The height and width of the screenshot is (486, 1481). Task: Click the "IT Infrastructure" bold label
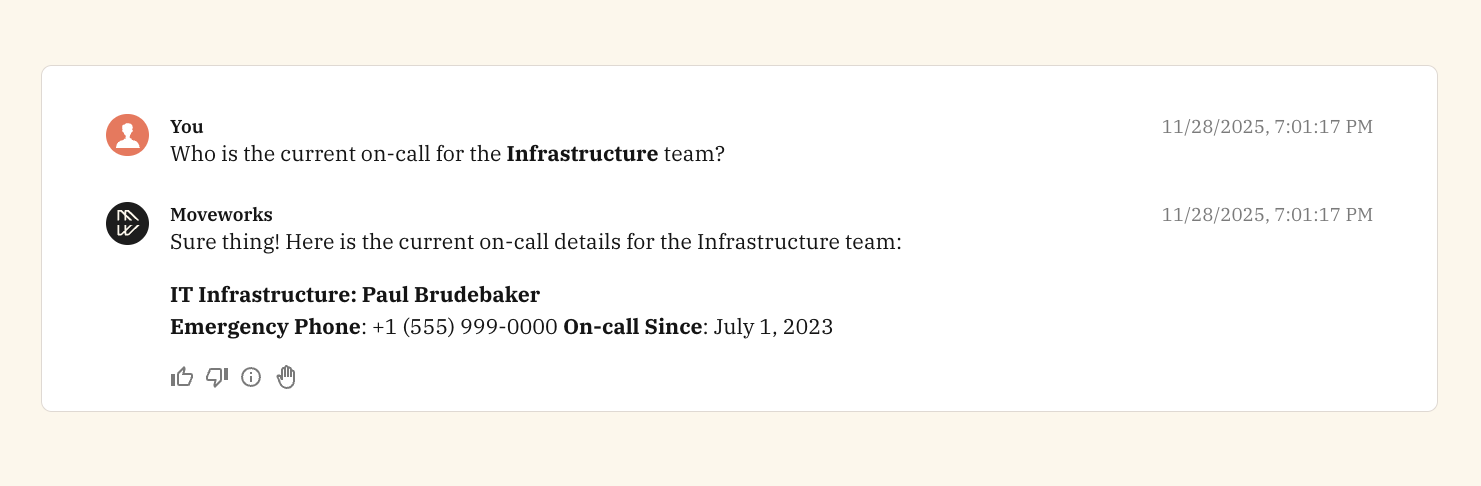point(262,295)
